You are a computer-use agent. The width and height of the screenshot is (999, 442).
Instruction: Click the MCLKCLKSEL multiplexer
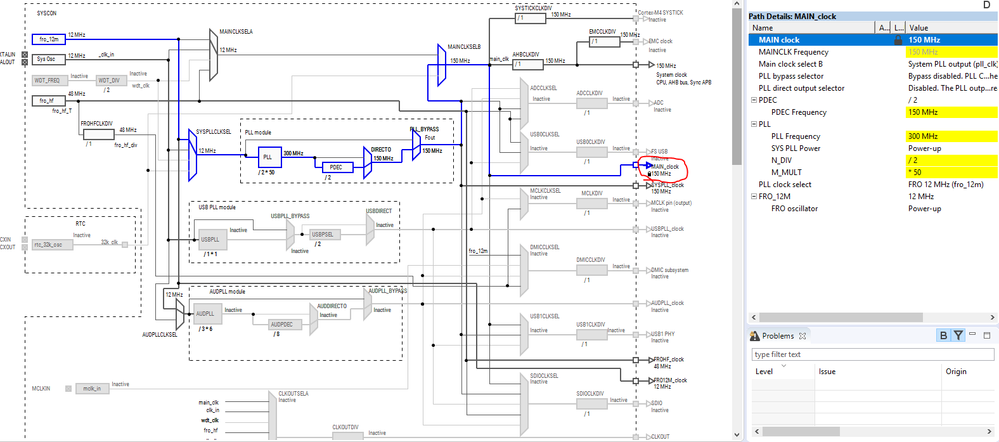coord(525,204)
